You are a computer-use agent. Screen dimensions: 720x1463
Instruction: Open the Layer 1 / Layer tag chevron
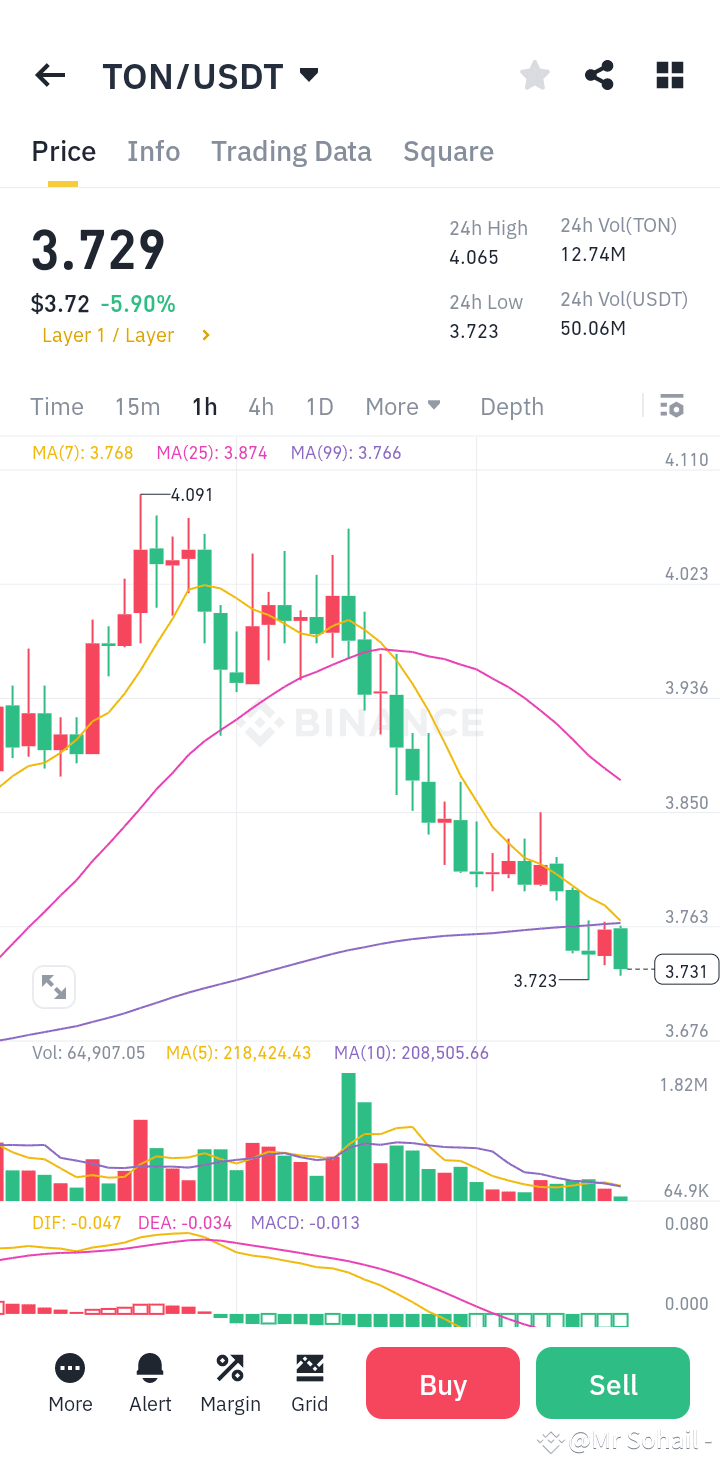(x=204, y=335)
